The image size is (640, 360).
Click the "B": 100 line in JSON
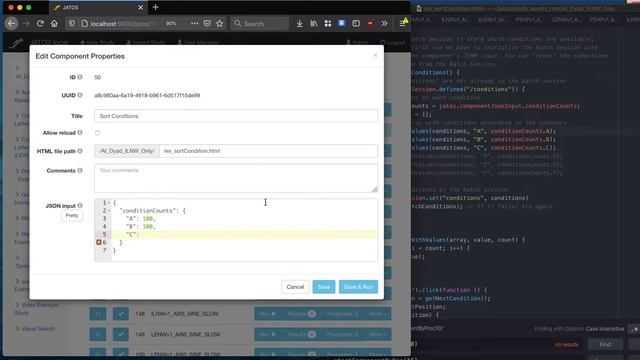(141, 227)
